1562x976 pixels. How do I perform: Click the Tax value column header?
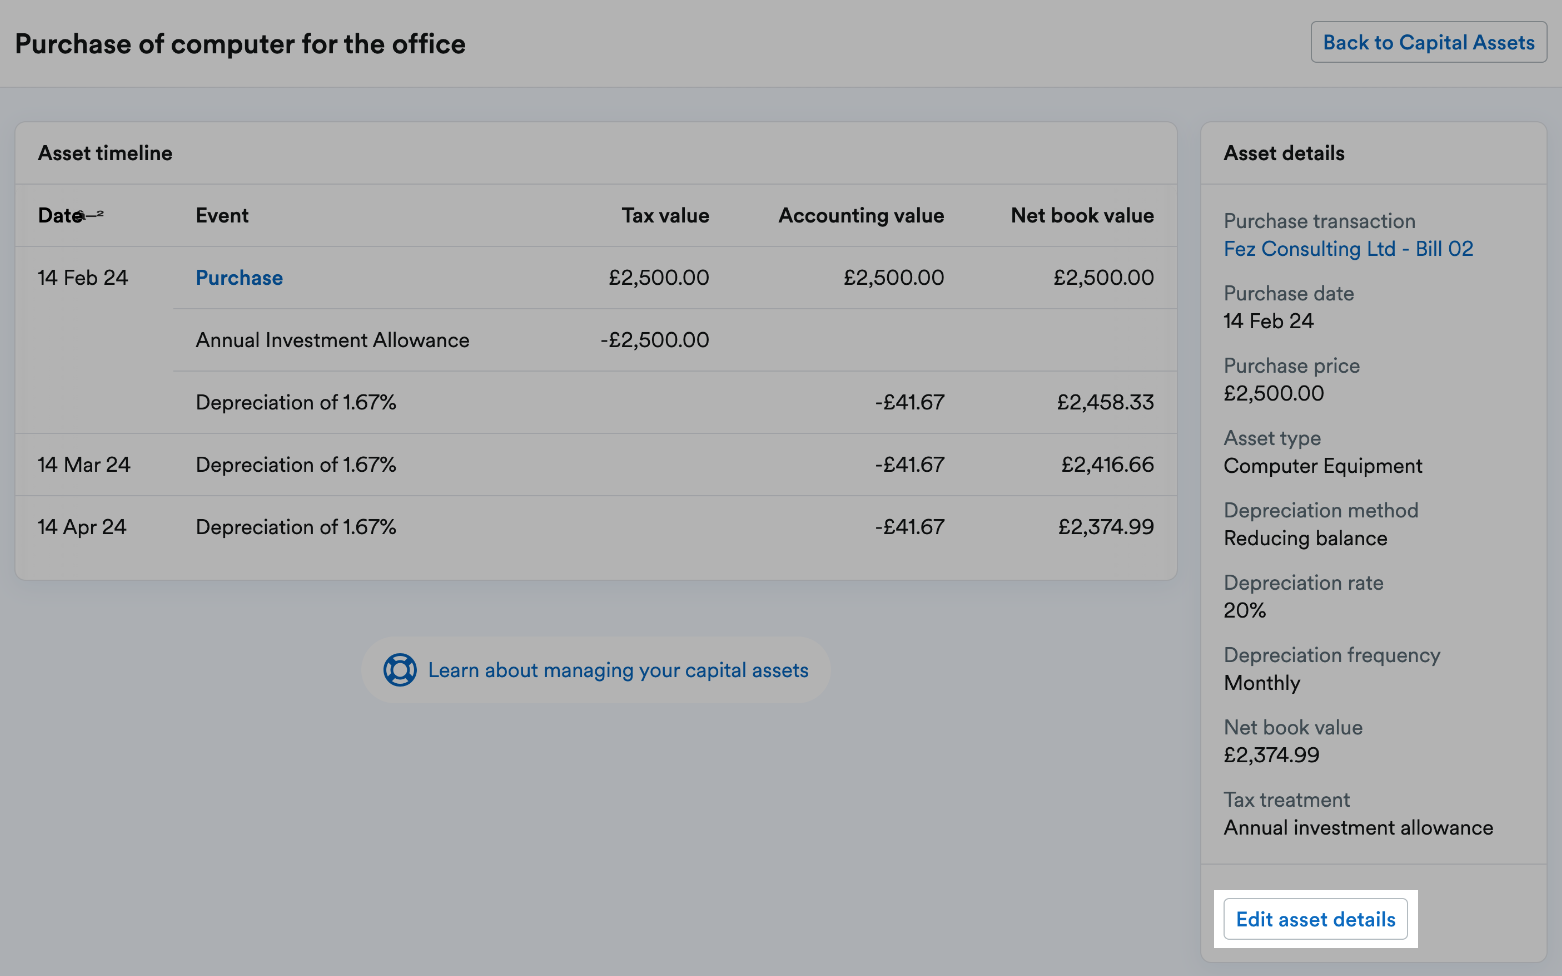point(665,215)
